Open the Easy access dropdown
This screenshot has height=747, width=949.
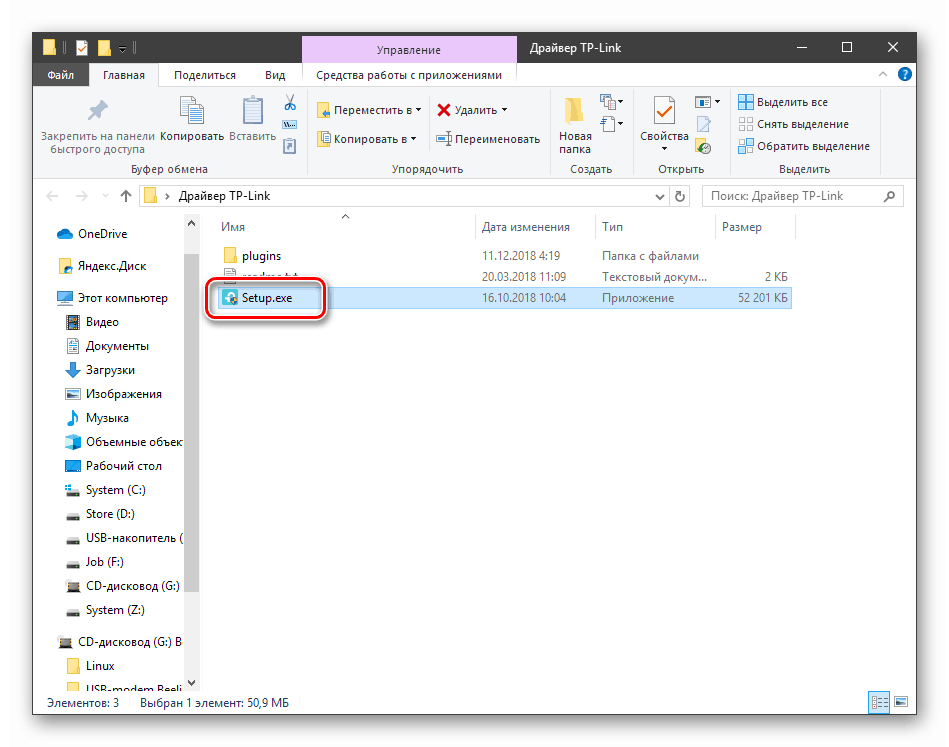pyautogui.click(x=611, y=125)
